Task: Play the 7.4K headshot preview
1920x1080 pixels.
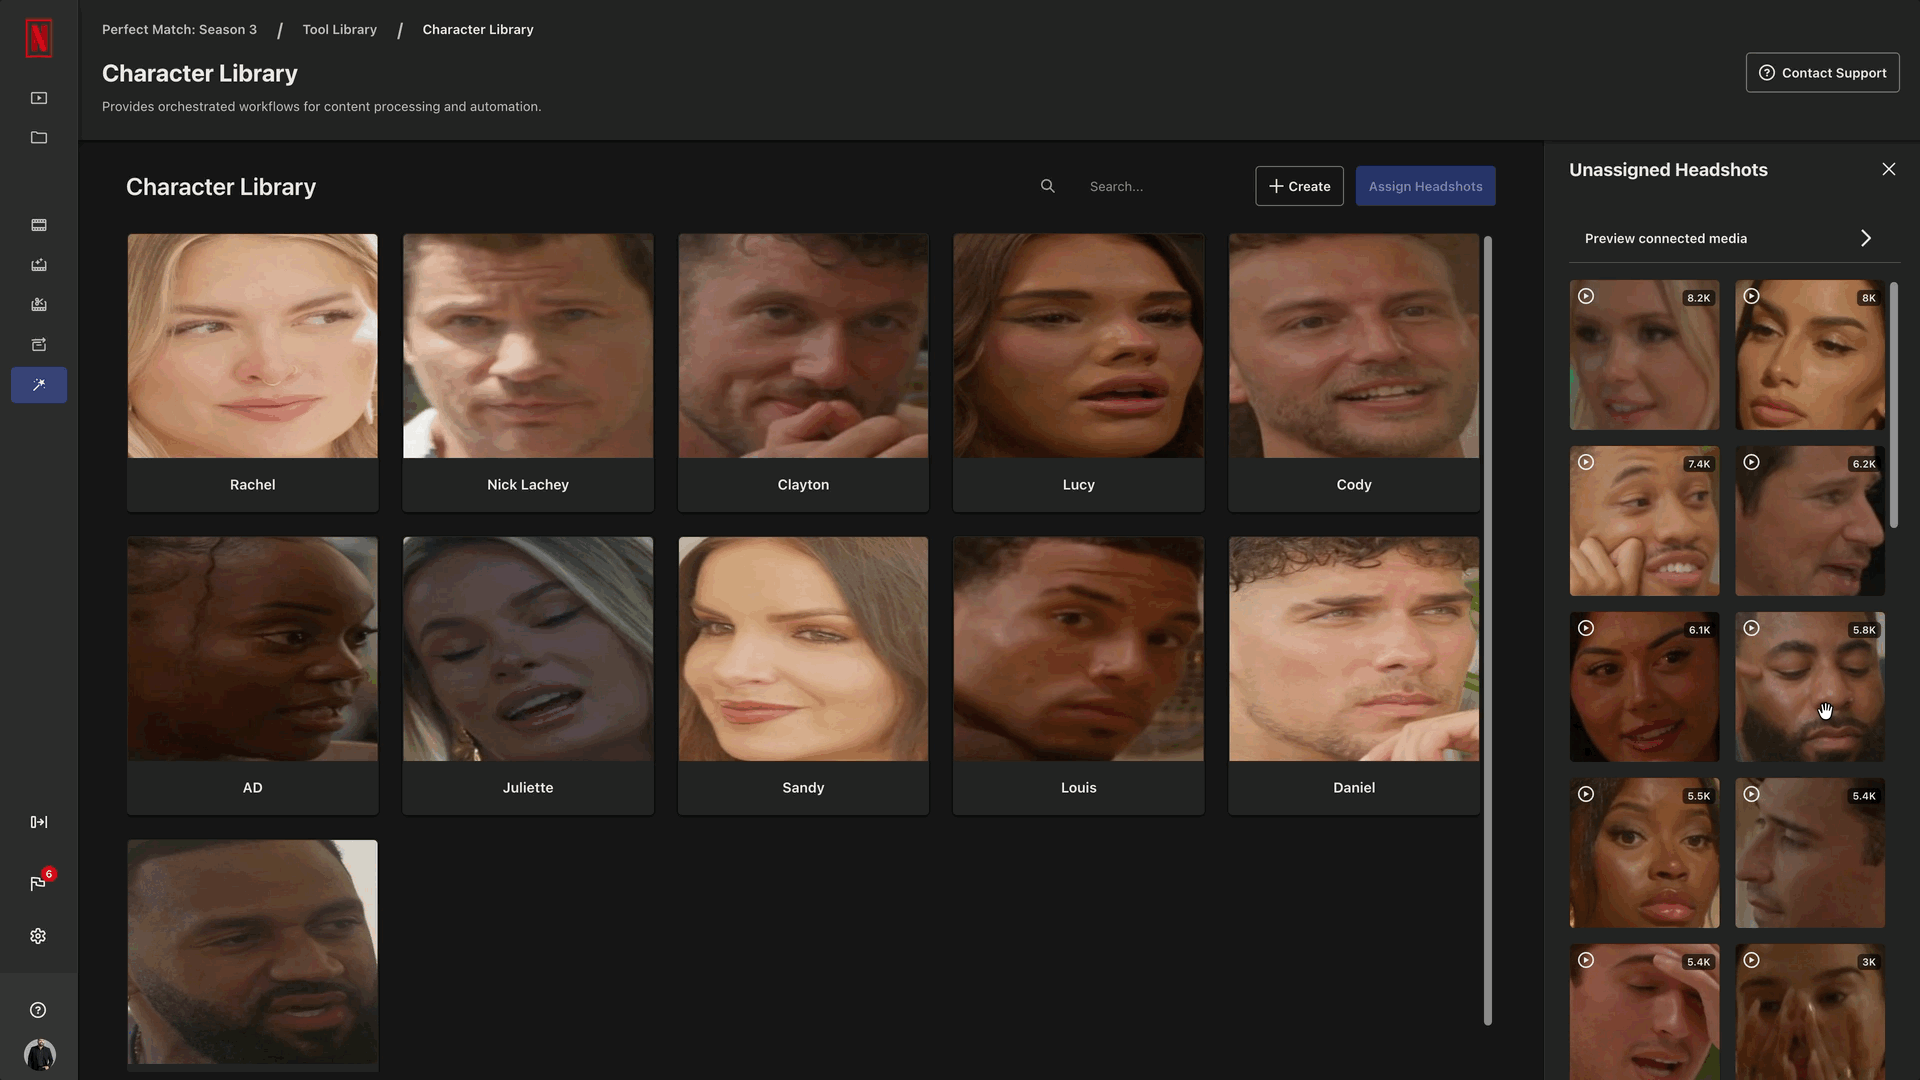Action: (x=1586, y=462)
